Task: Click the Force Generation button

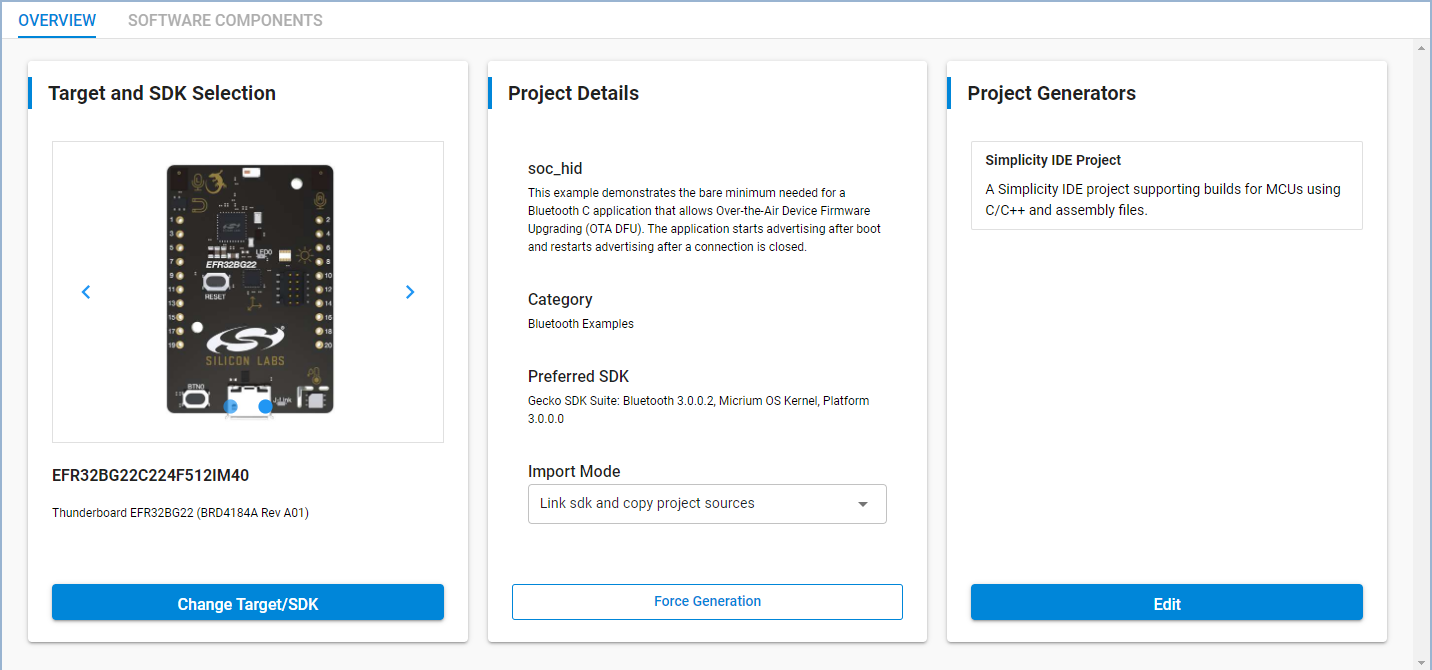Action: tap(707, 602)
